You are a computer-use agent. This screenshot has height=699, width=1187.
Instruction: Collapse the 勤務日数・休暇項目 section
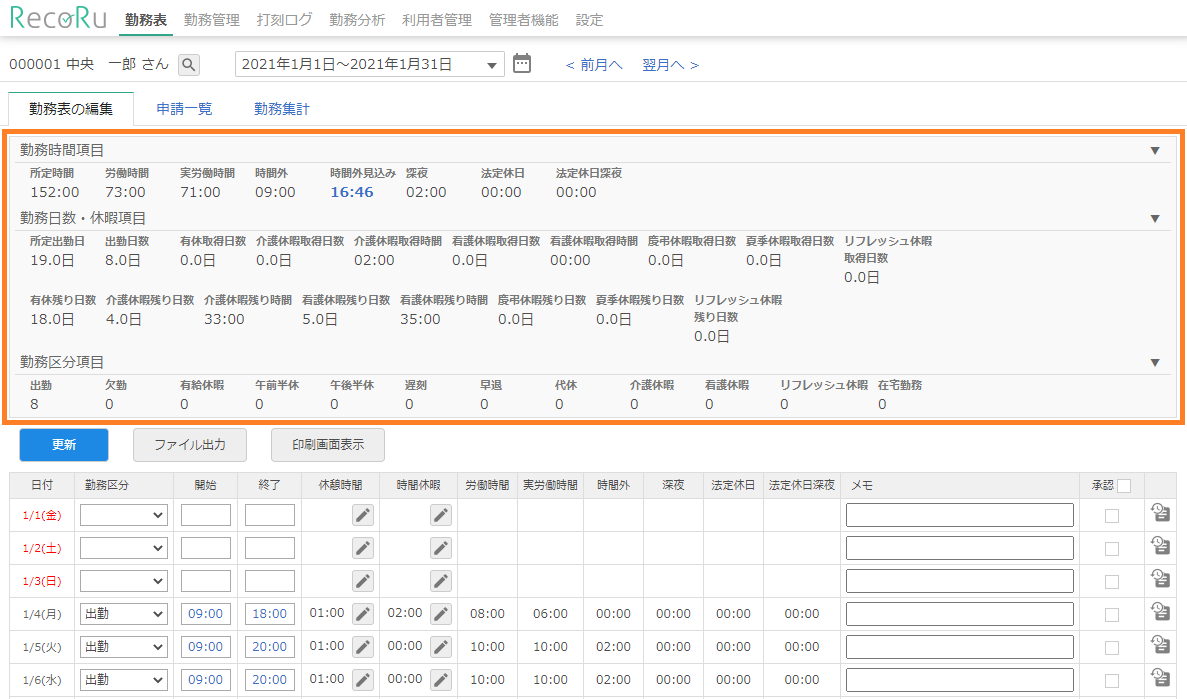pos(1155,219)
